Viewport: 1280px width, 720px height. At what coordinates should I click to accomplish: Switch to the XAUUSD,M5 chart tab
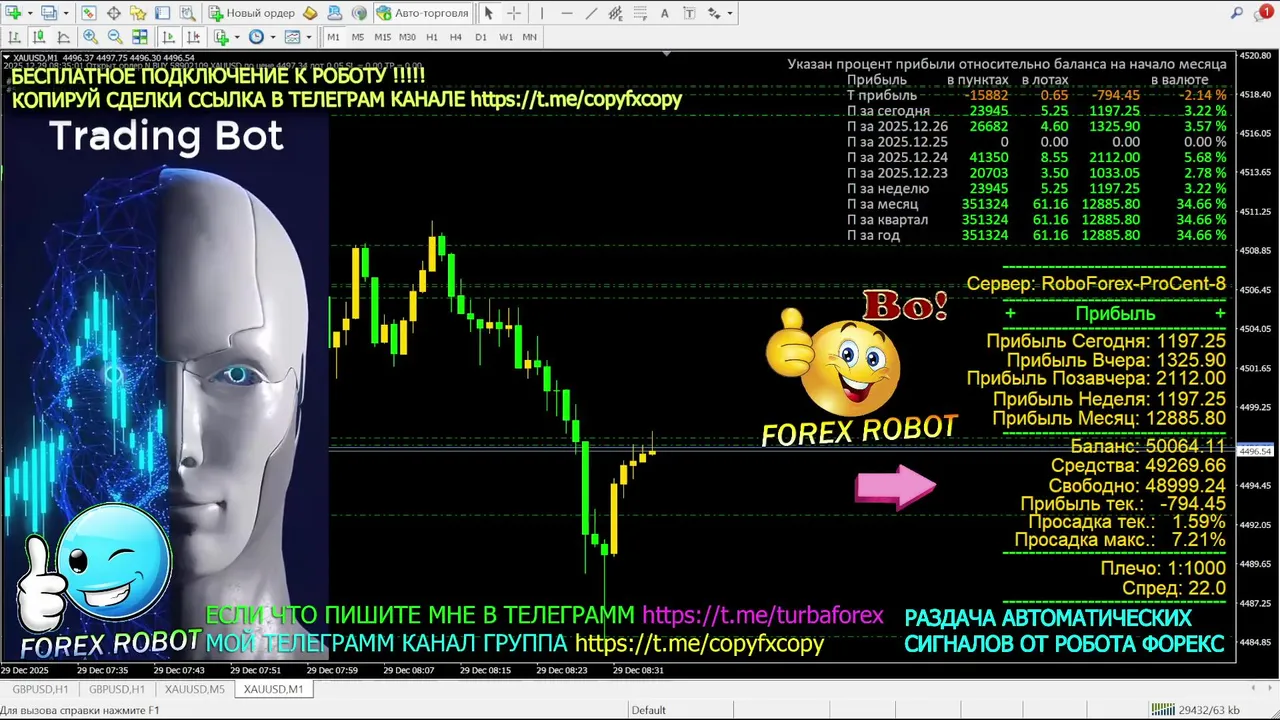[x=195, y=689]
